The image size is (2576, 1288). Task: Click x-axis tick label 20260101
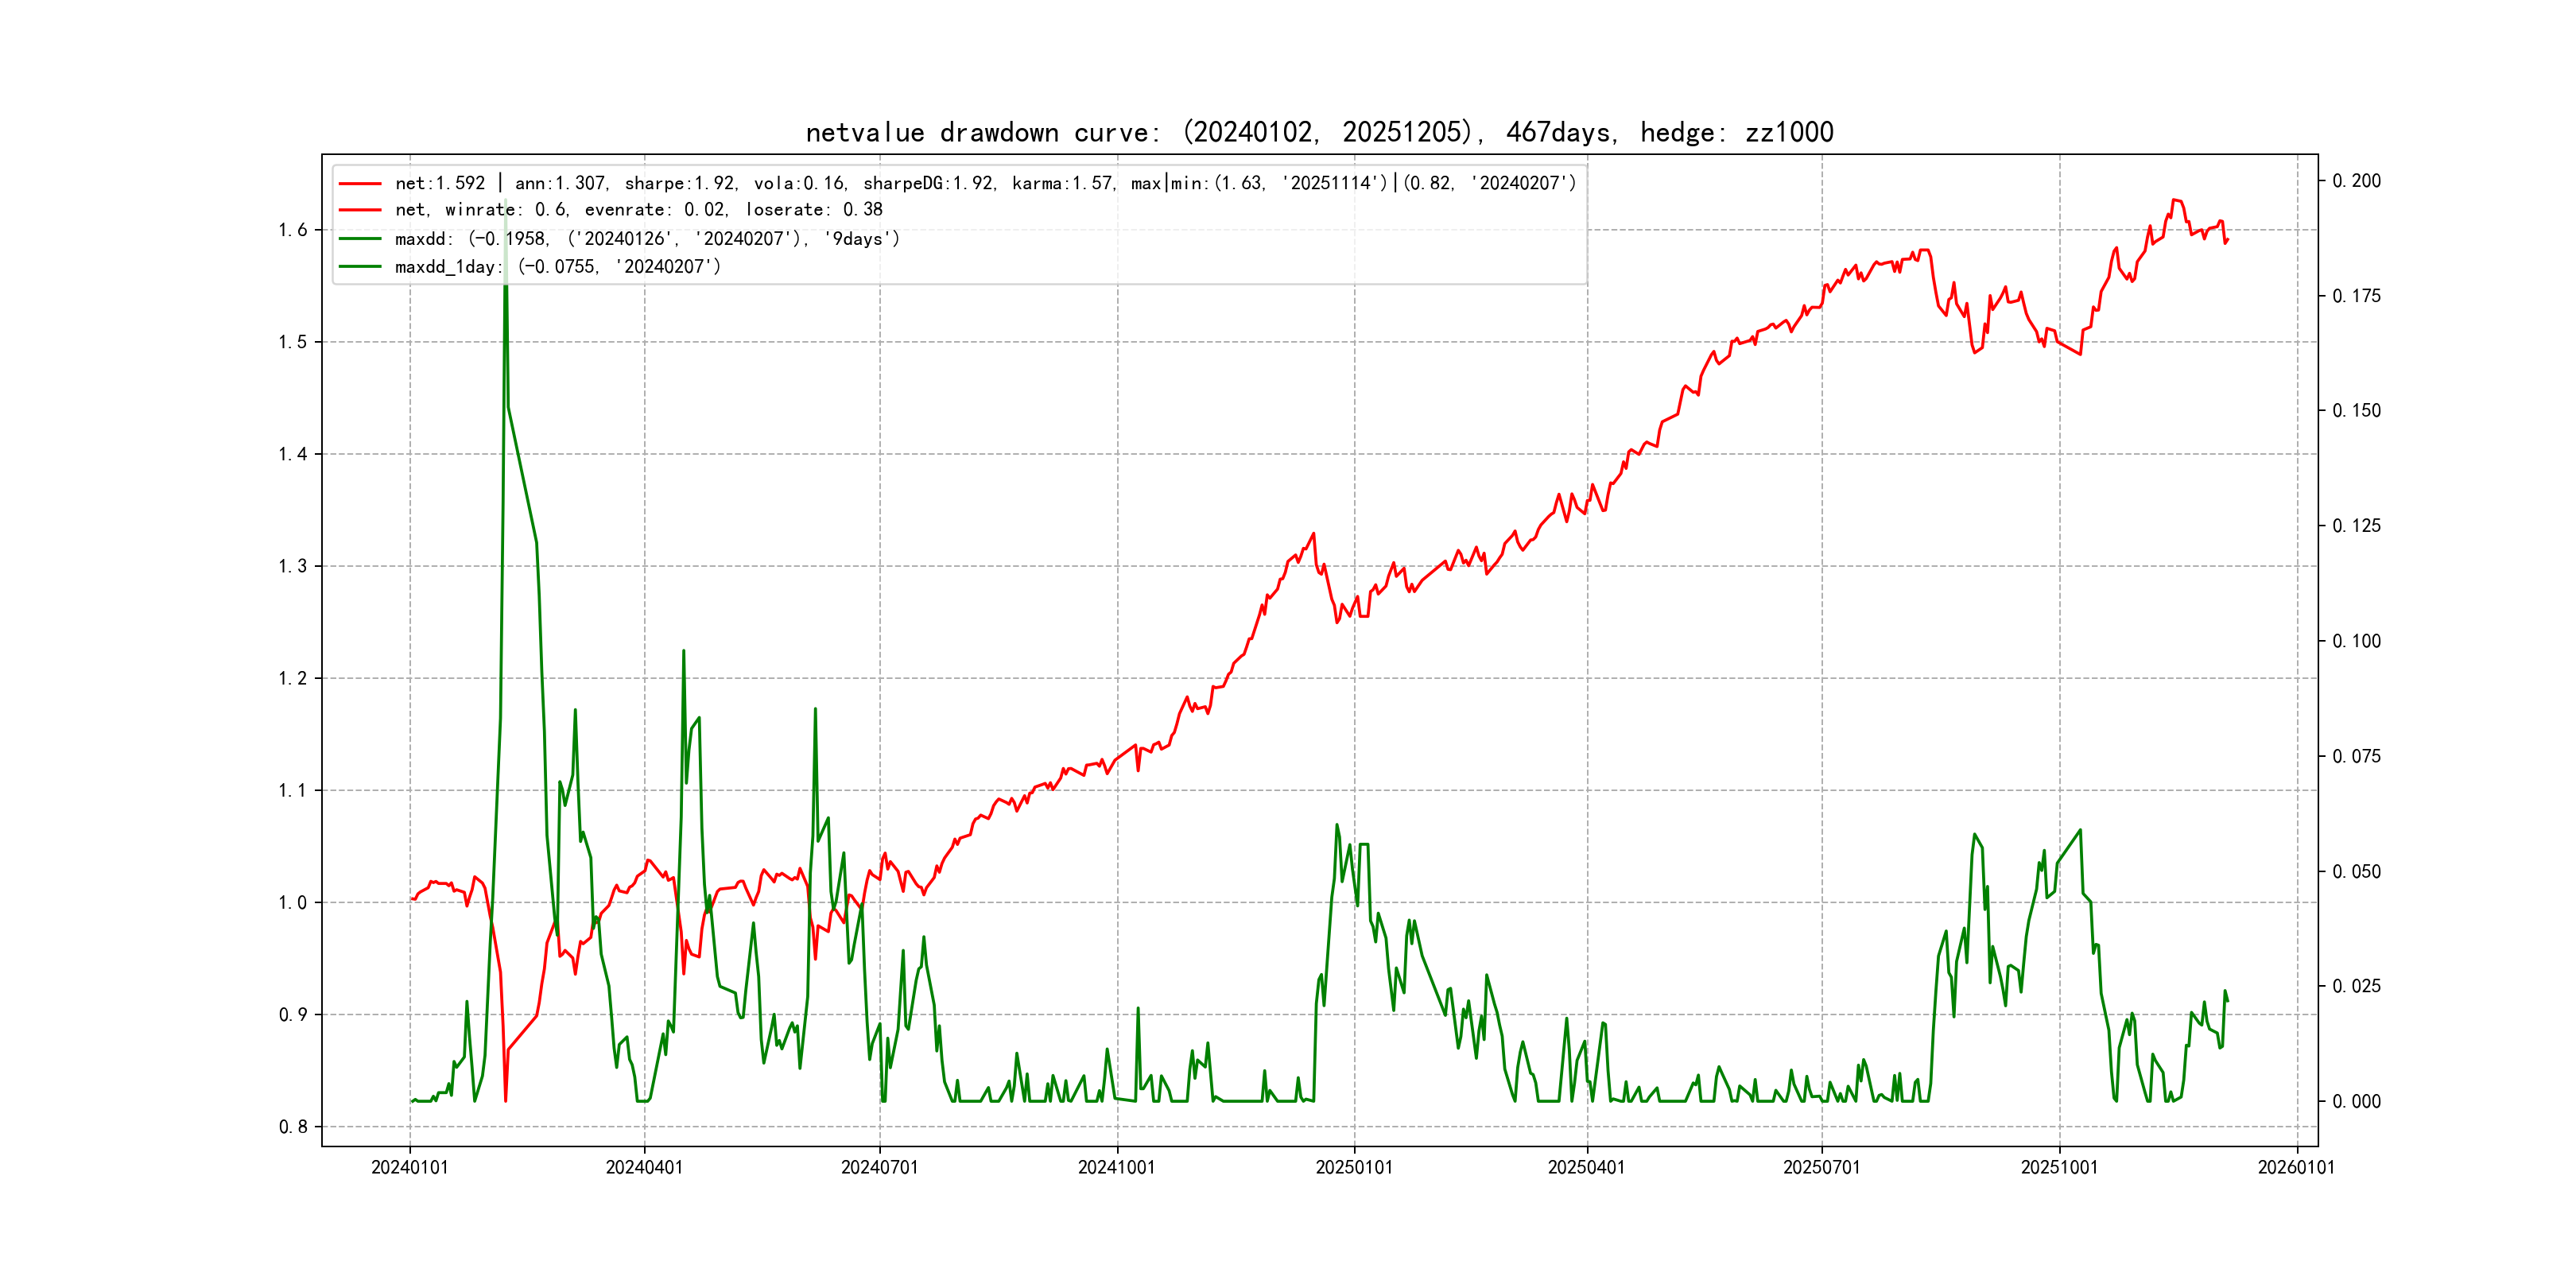pos(2296,1168)
